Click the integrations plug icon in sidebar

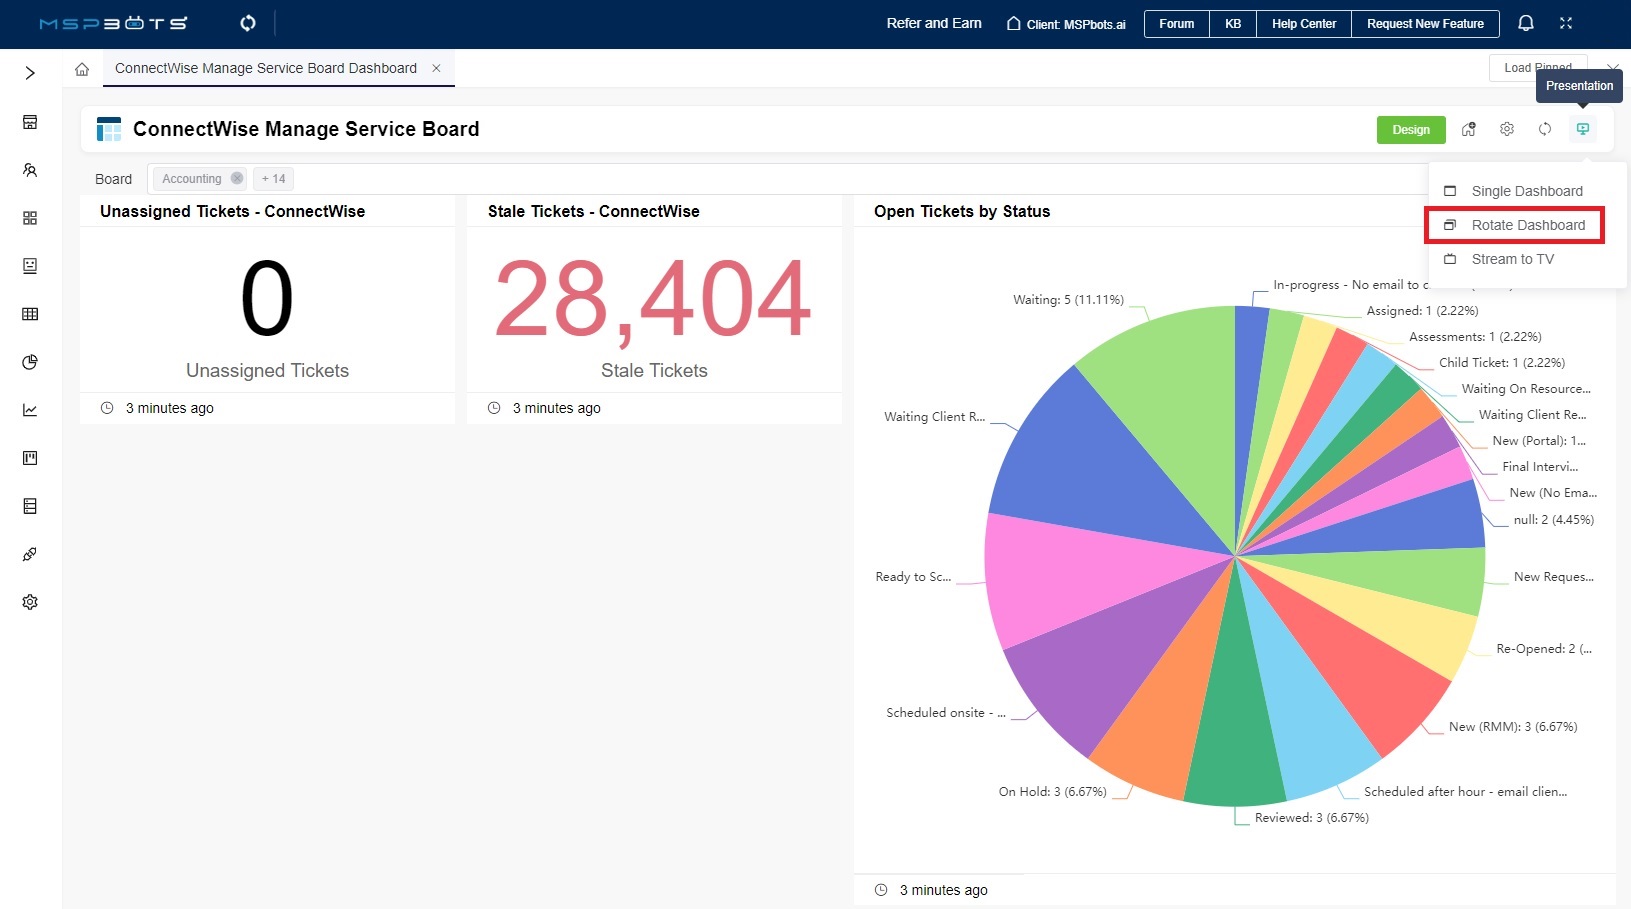click(x=30, y=554)
